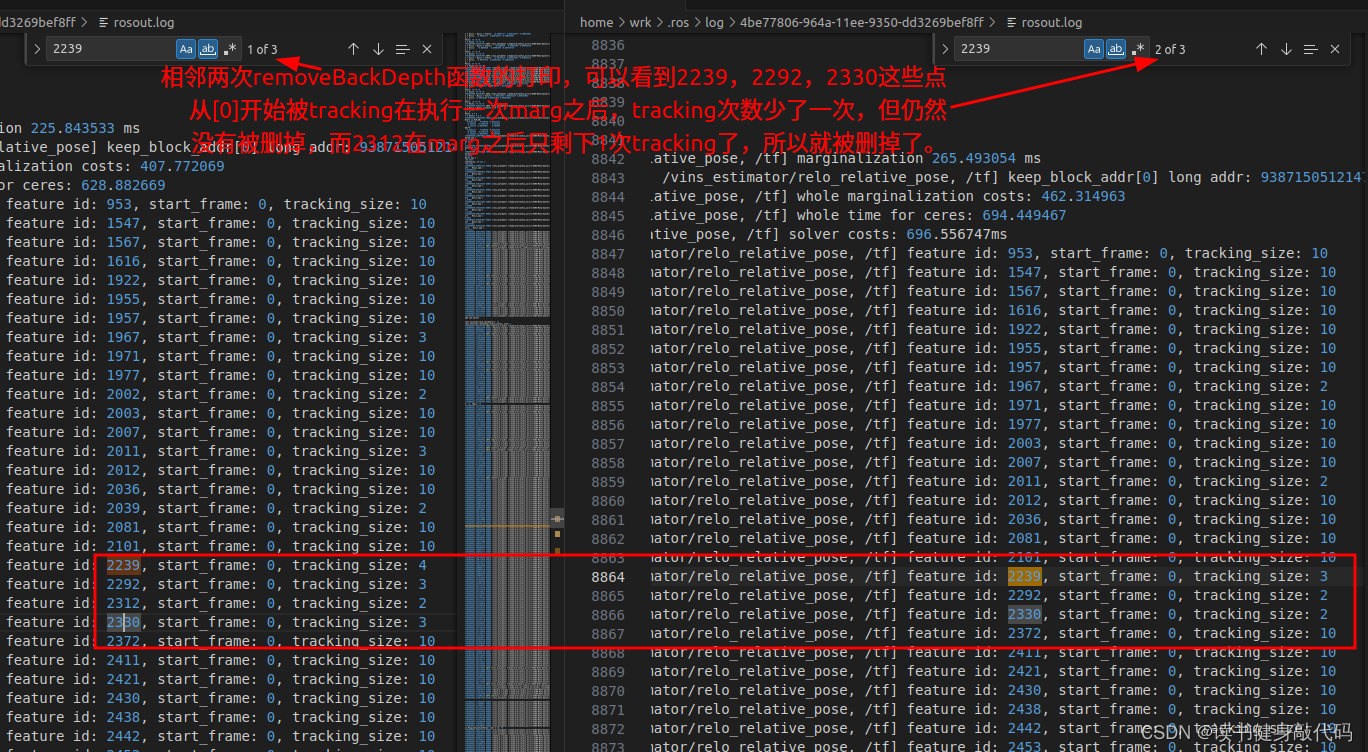Viewport: 1368px width, 752px height.
Task: Go to next match in left find widget
Action: [378, 49]
